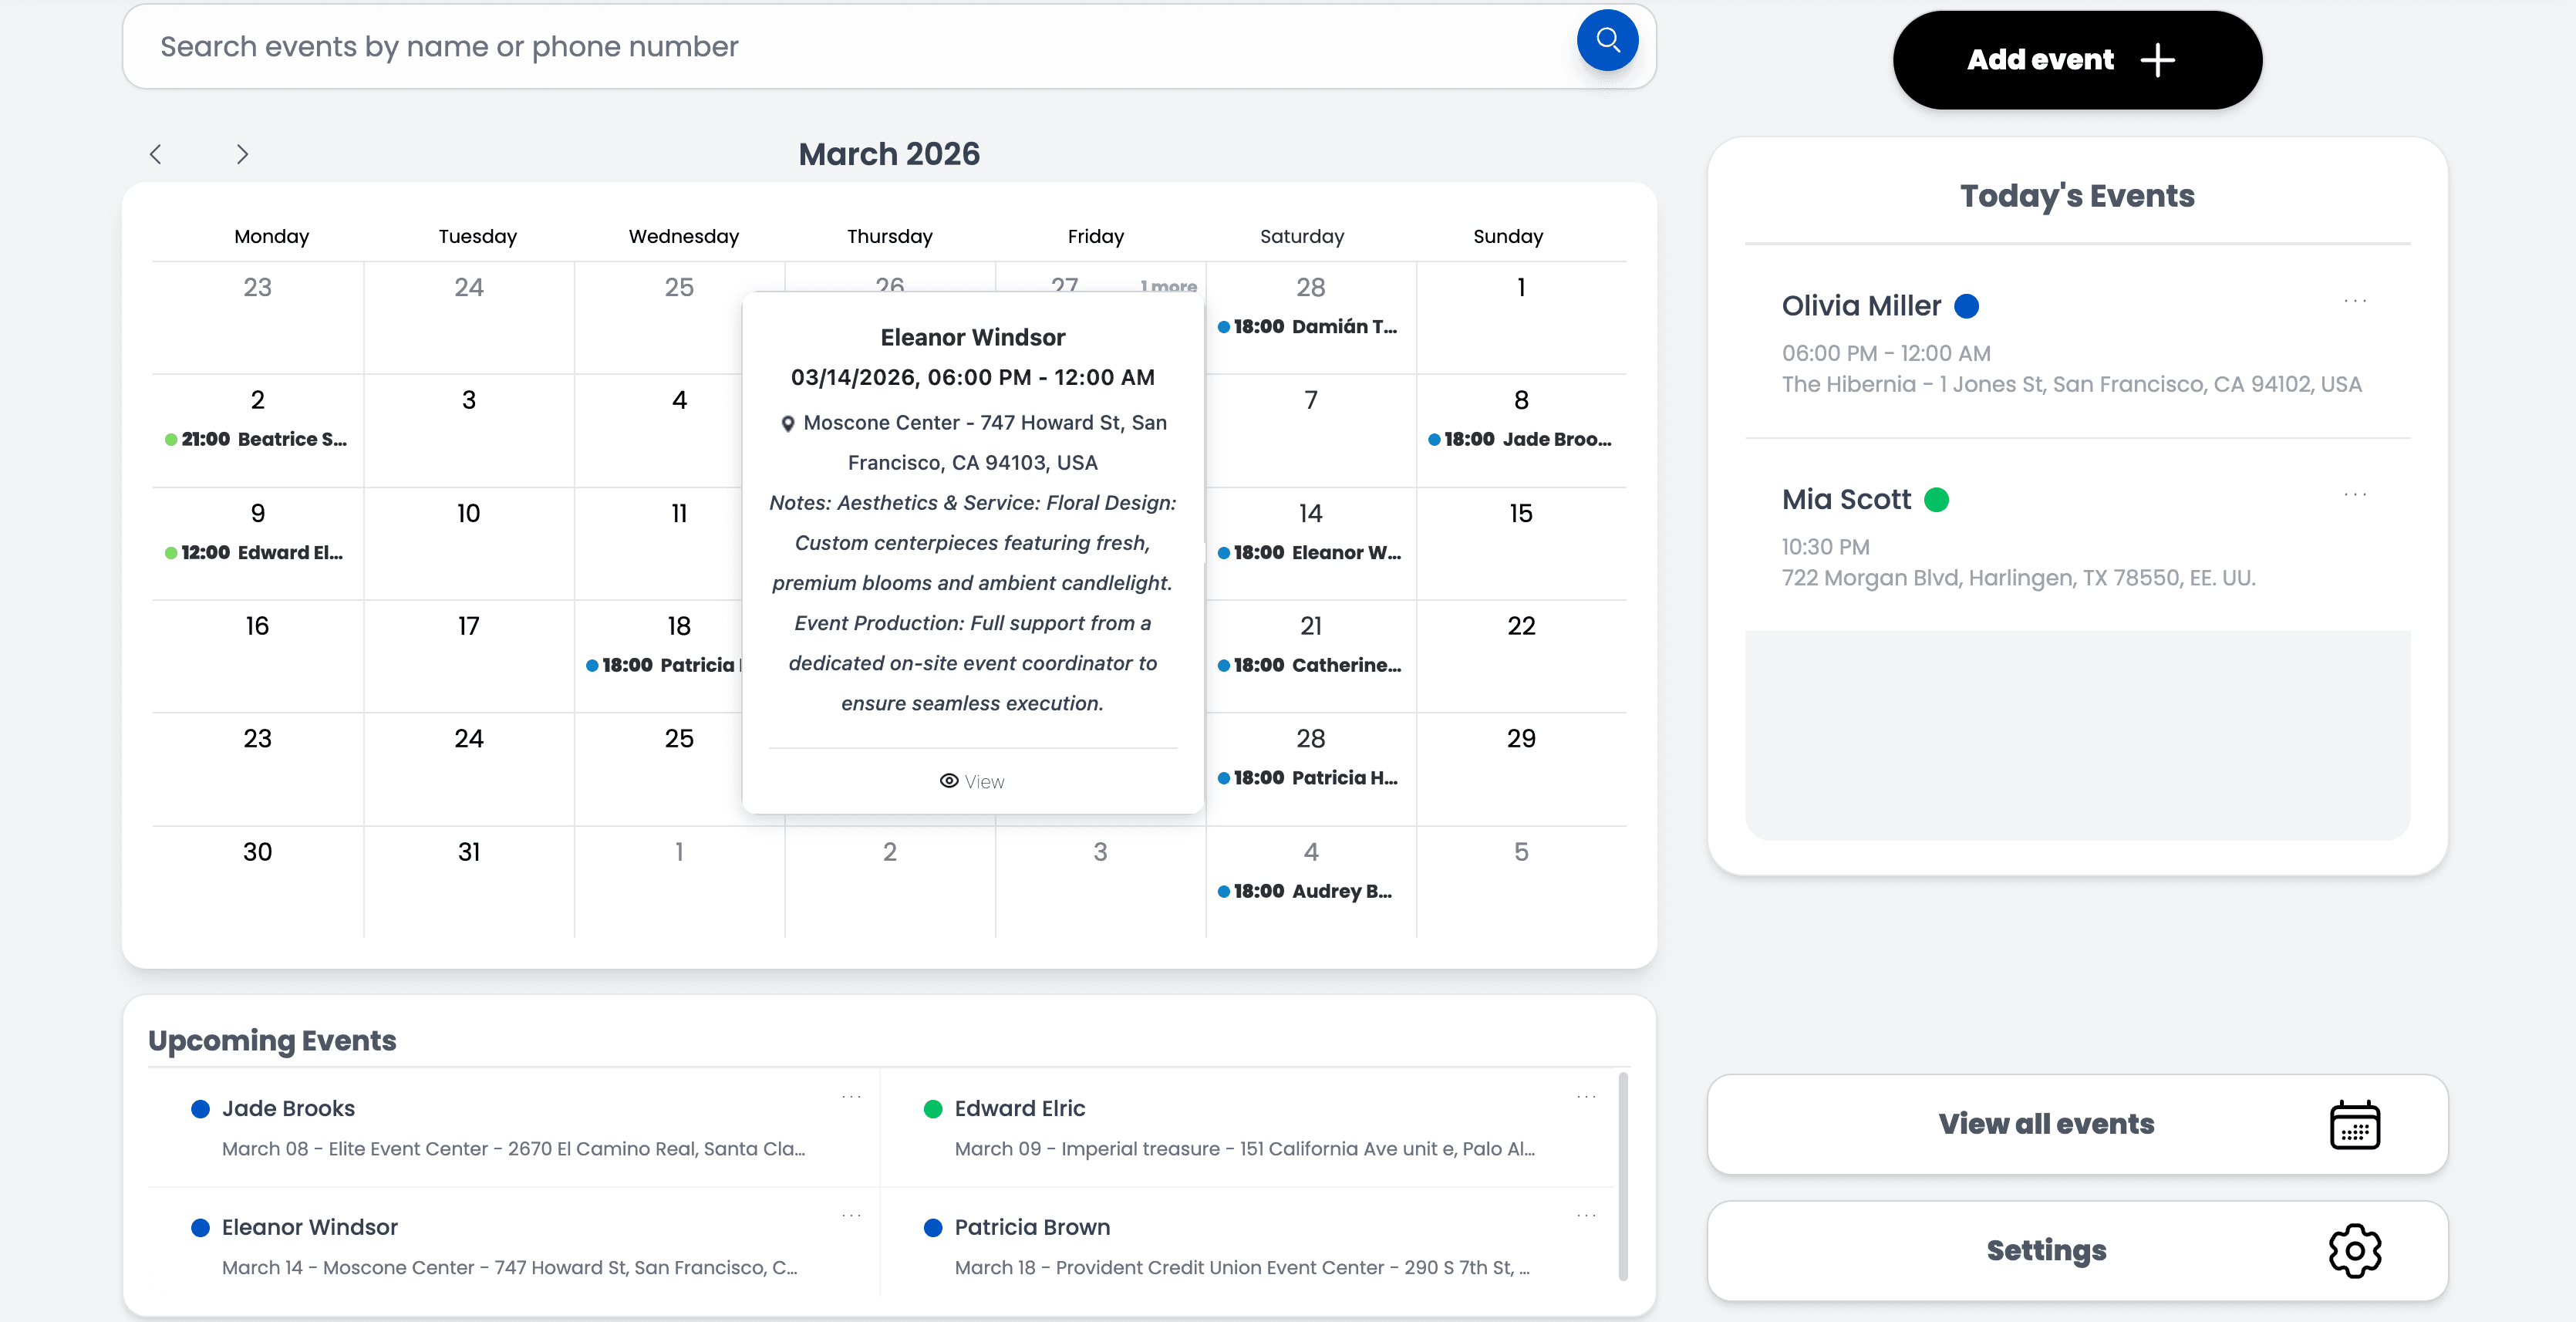The height and width of the screenshot is (1322, 2576).
Task: Open three-dot menu for Olivia Miller event
Action: (x=2355, y=301)
